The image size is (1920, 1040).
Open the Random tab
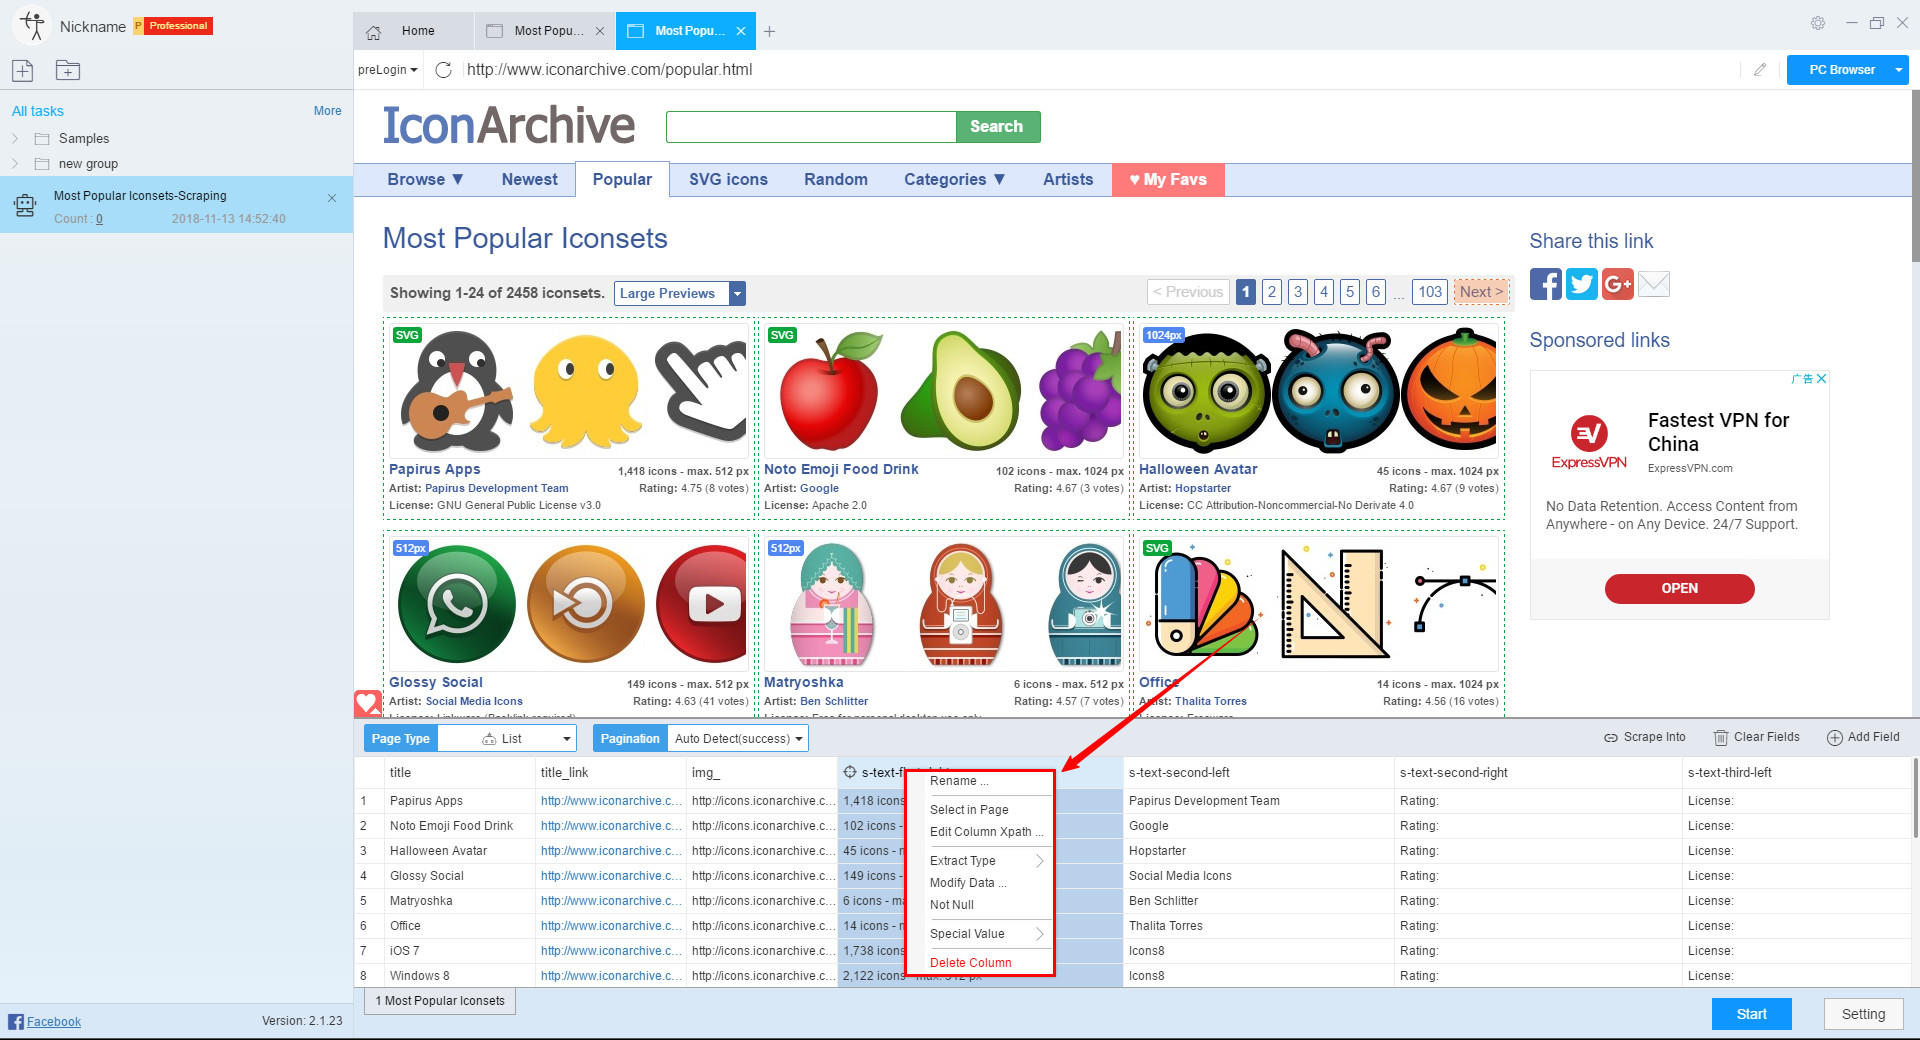[836, 179]
